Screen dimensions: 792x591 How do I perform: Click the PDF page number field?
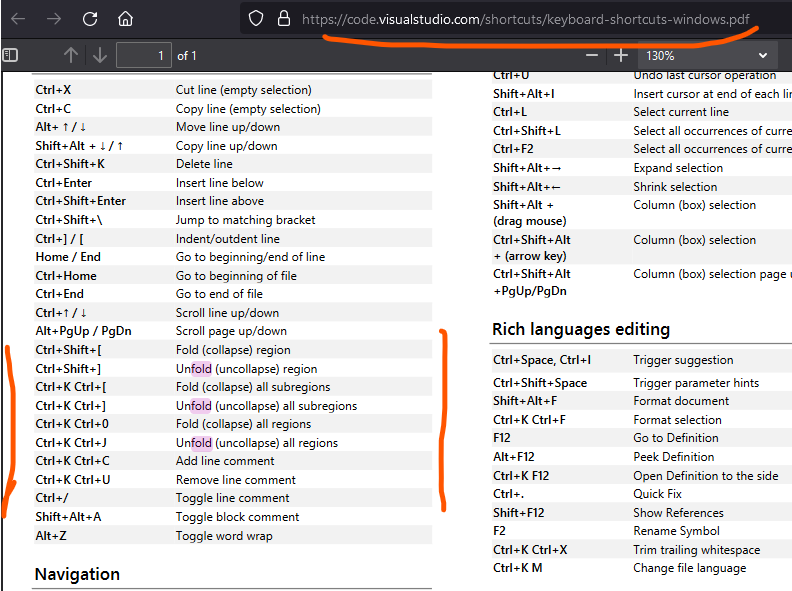pos(144,56)
